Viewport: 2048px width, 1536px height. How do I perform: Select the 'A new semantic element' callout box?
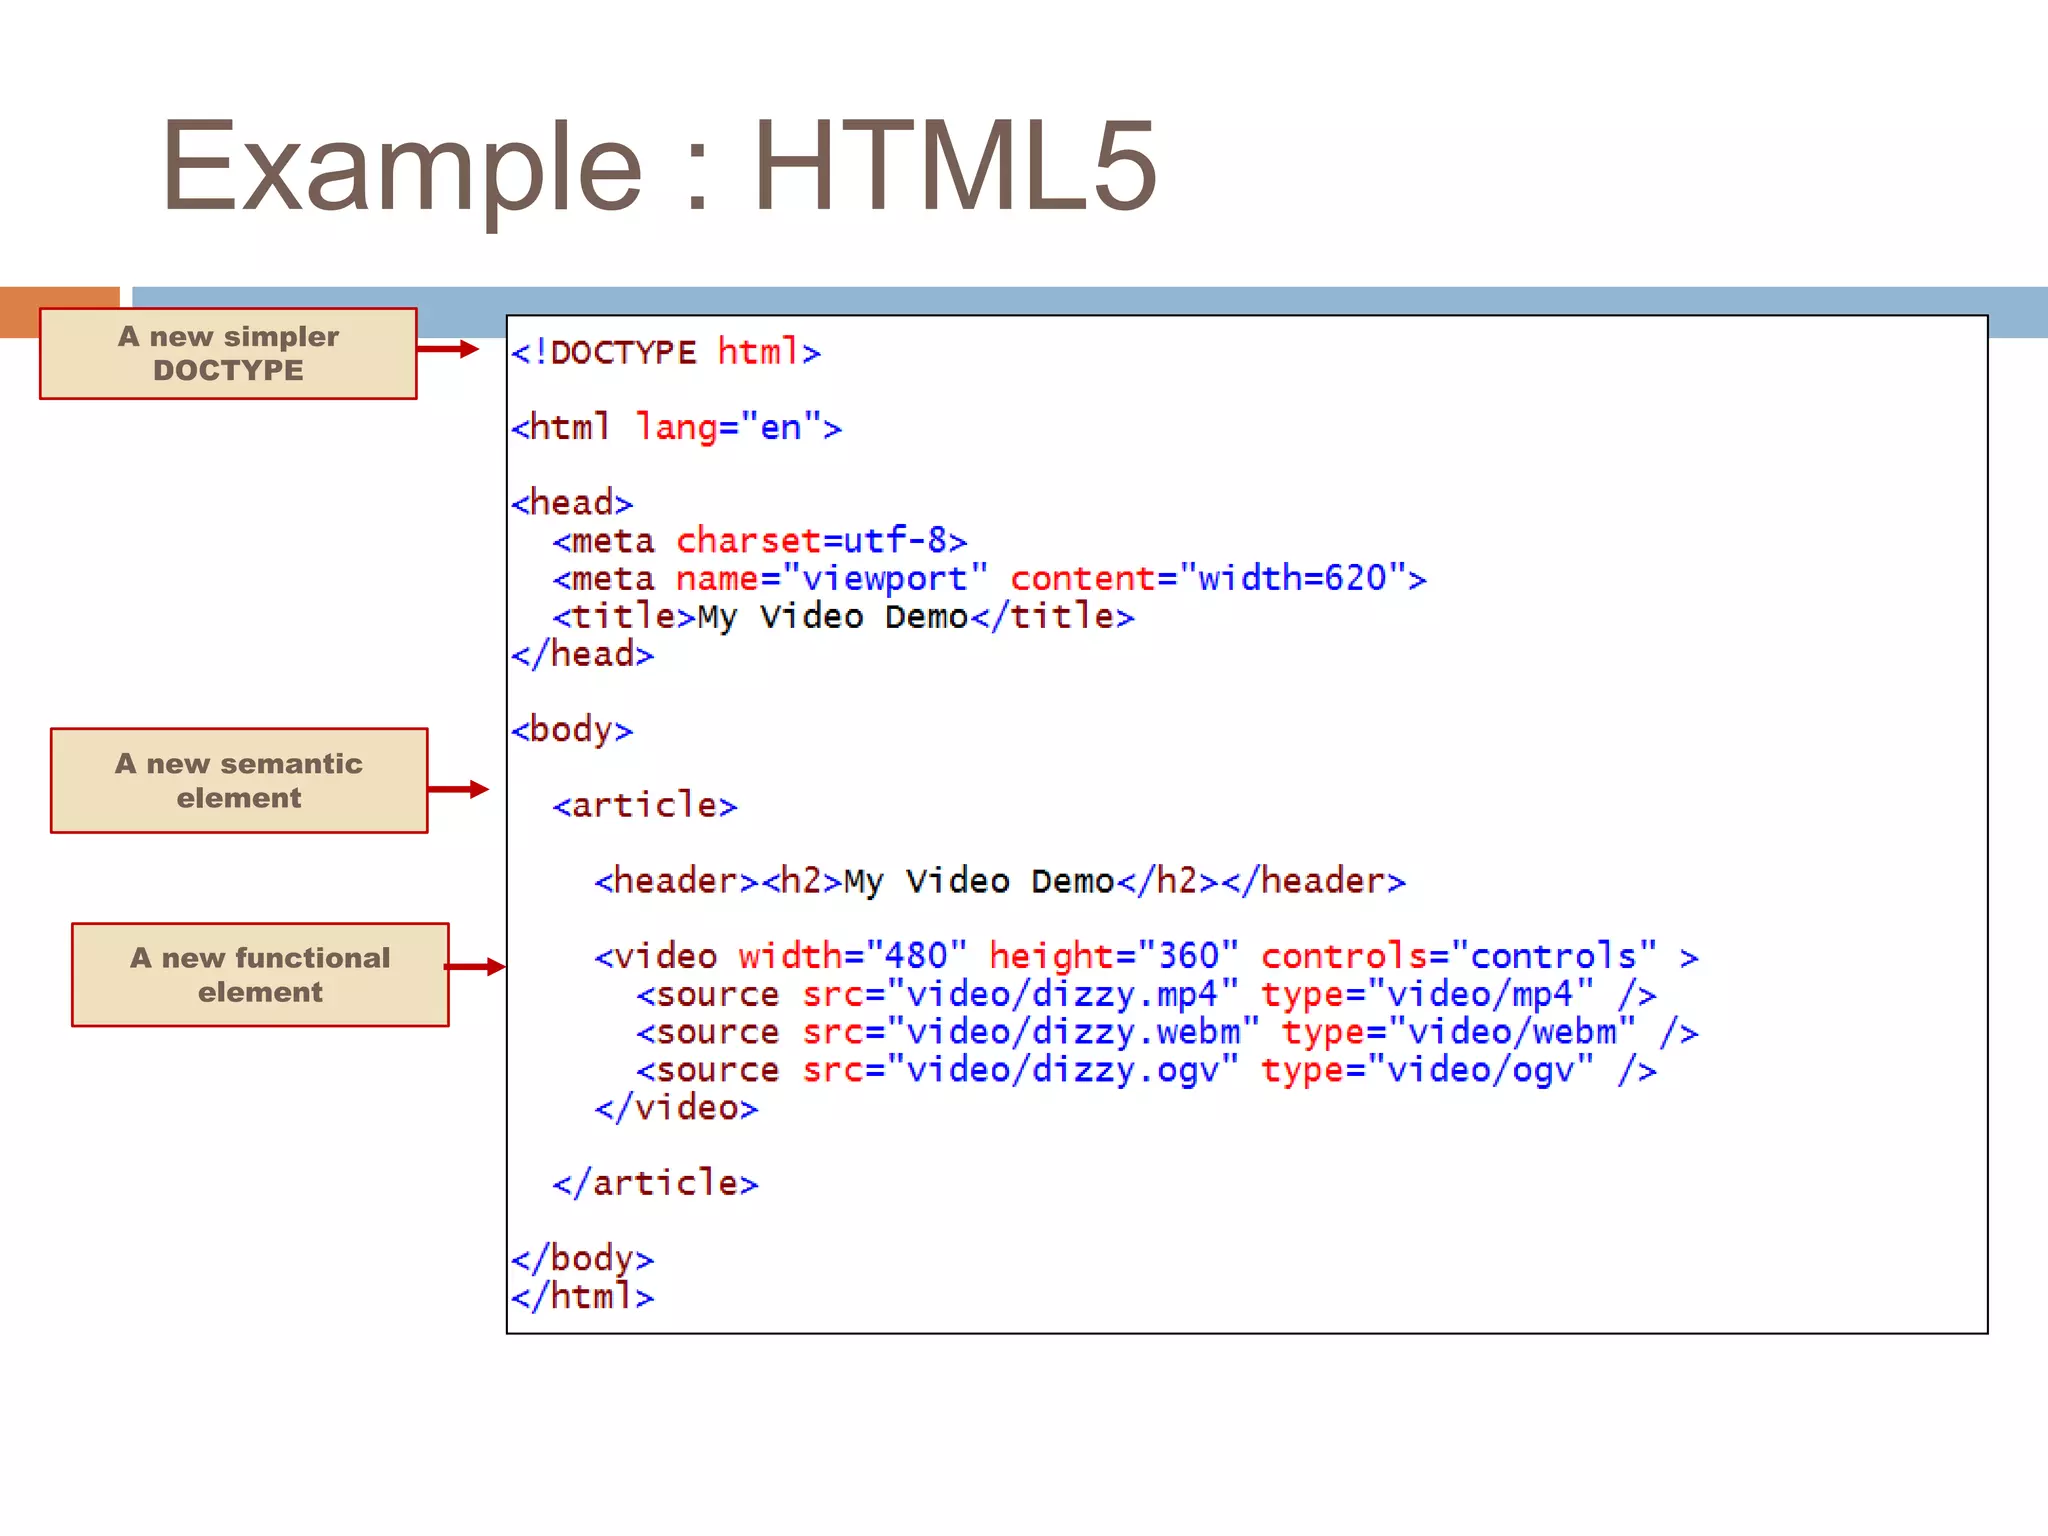click(239, 780)
